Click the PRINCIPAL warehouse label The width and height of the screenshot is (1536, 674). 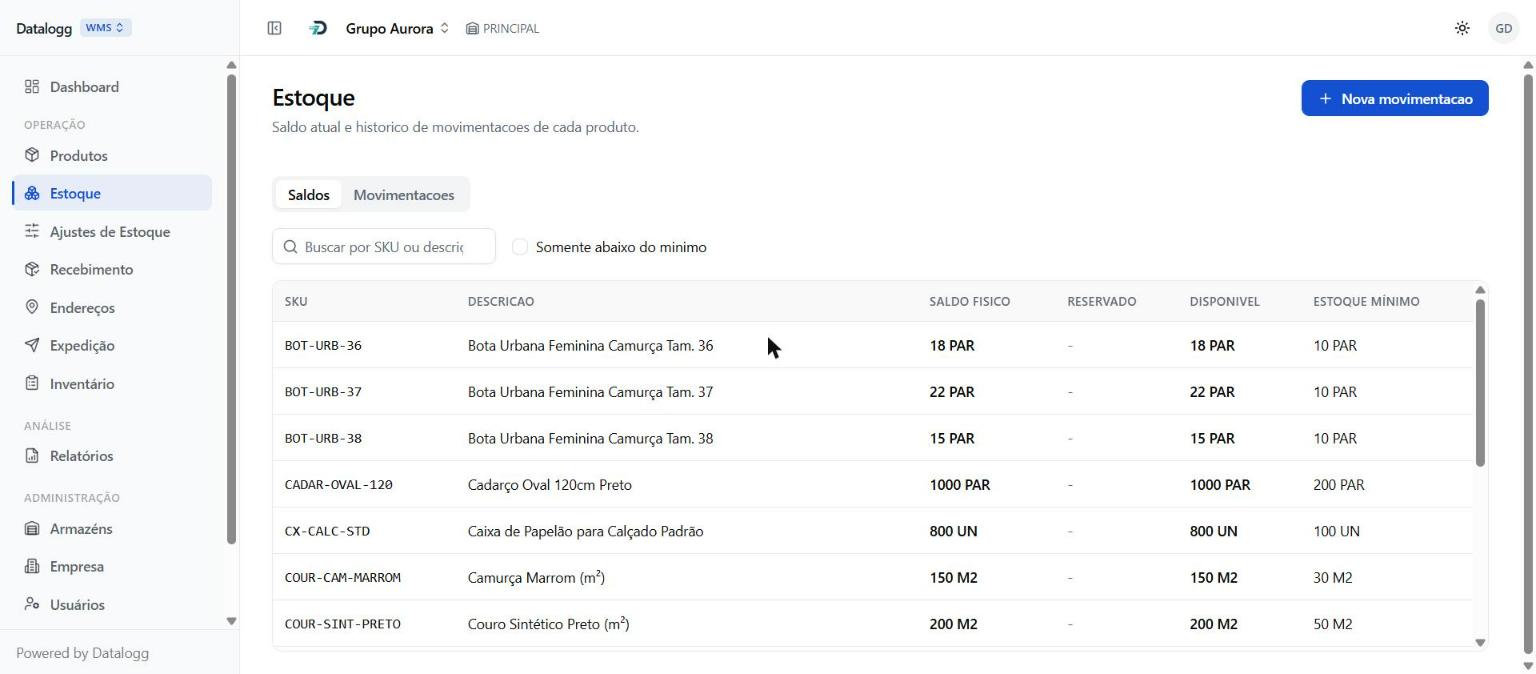click(511, 29)
